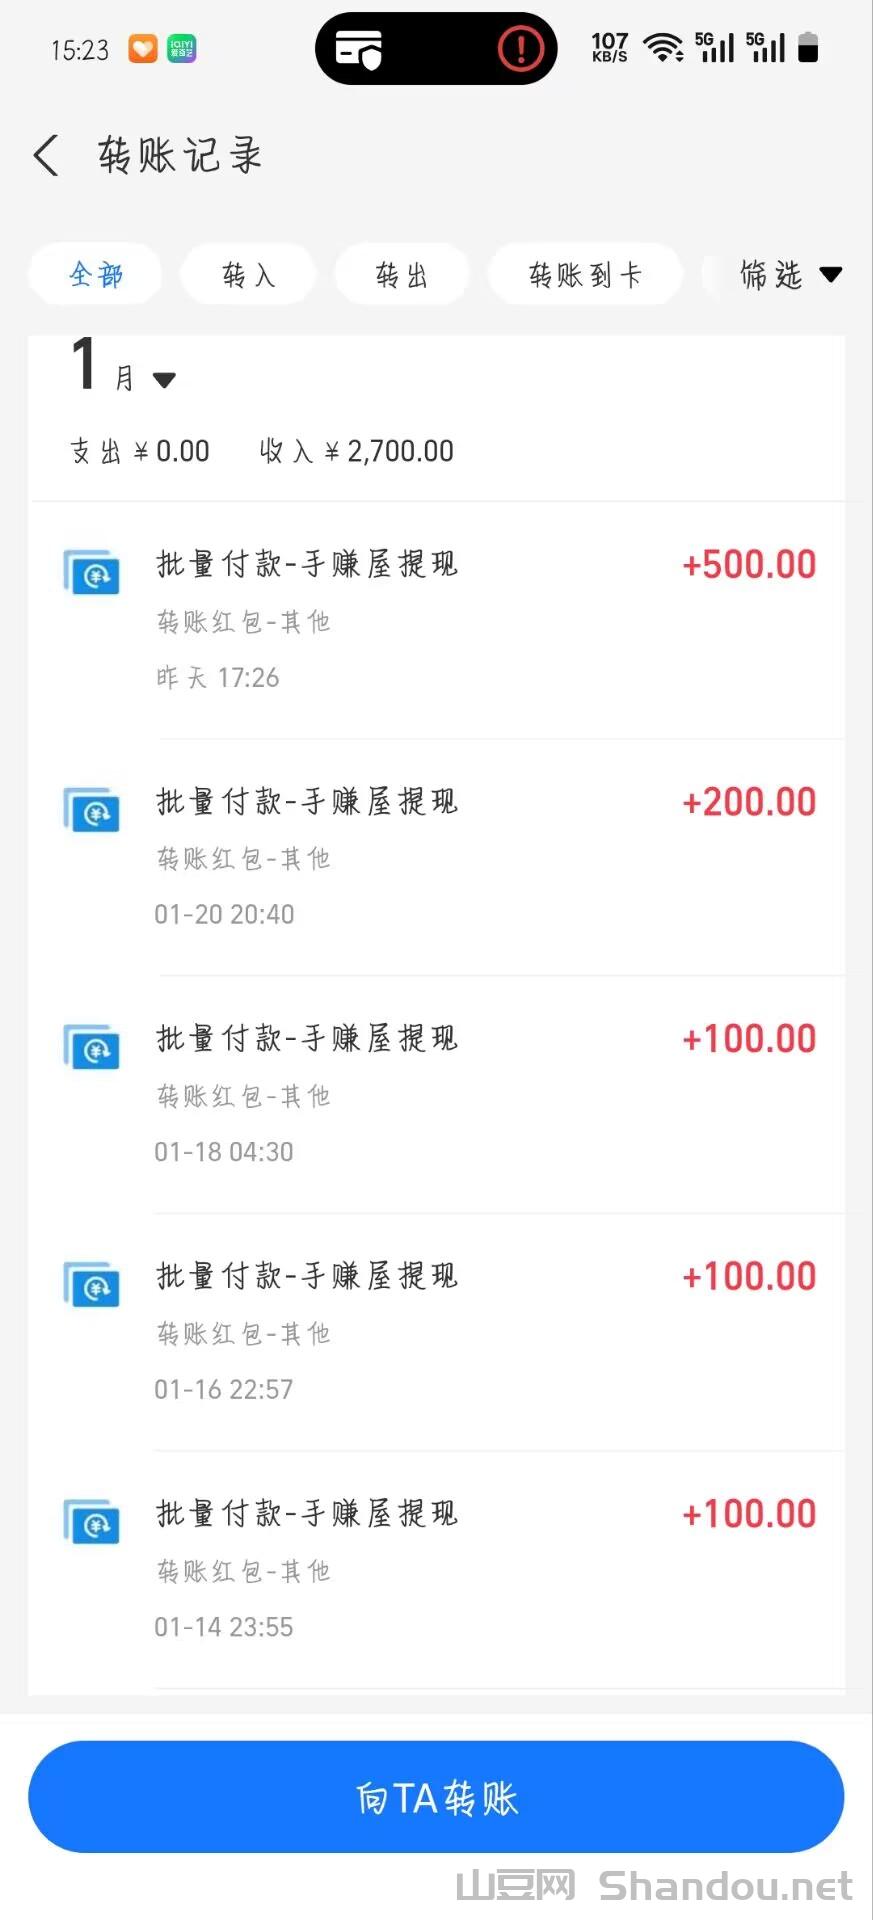This screenshot has width=873, height=1920.
Task: Open the 01-20 20:40 transfer title
Action: coord(307,802)
